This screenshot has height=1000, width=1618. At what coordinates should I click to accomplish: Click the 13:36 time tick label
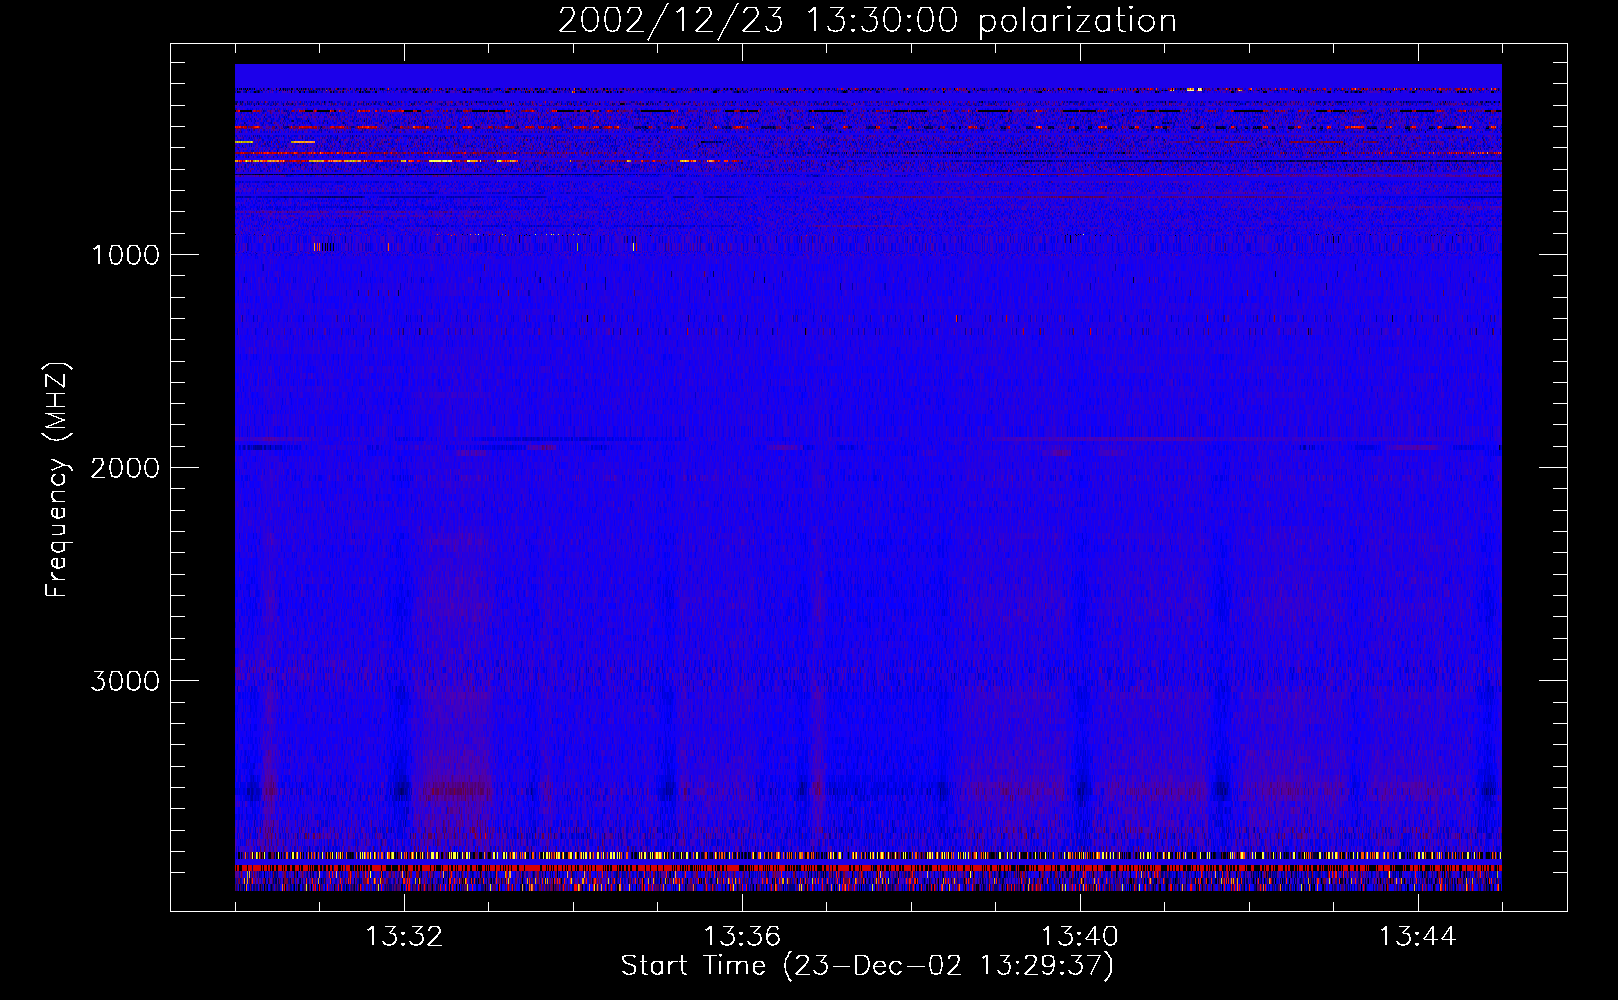click(742, 936)
